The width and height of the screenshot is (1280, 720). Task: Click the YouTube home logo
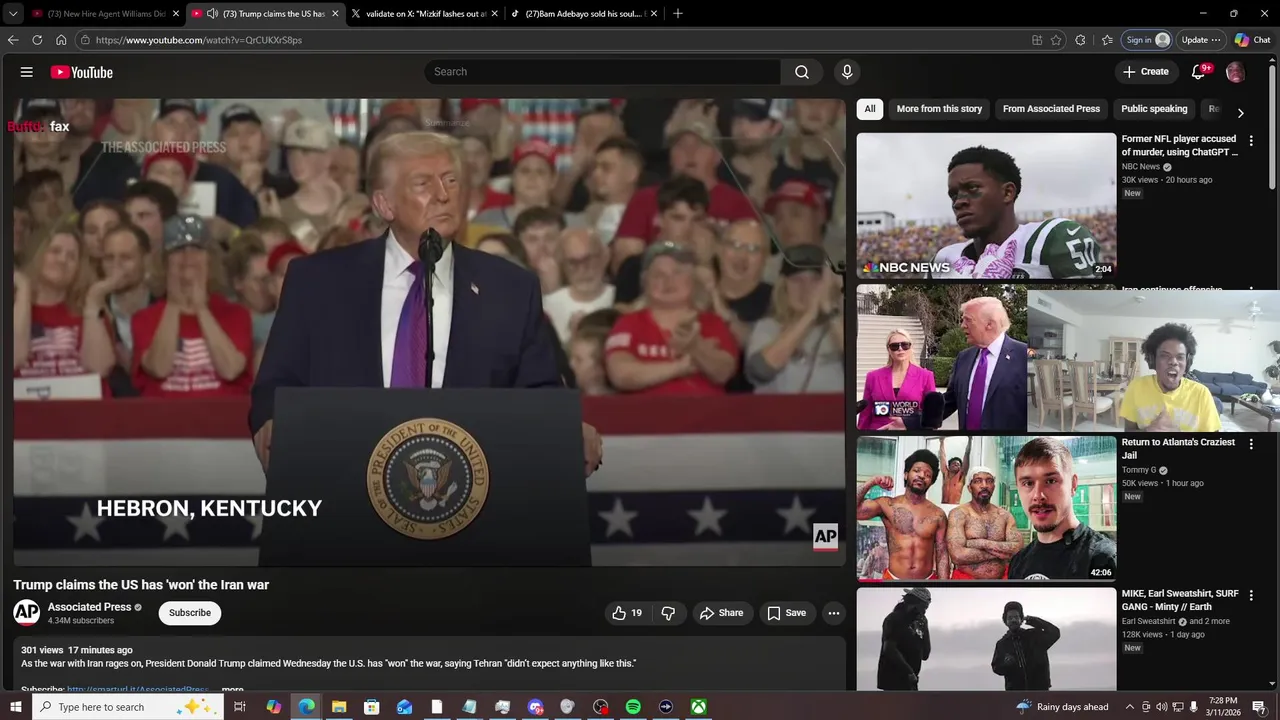point(81,72)
